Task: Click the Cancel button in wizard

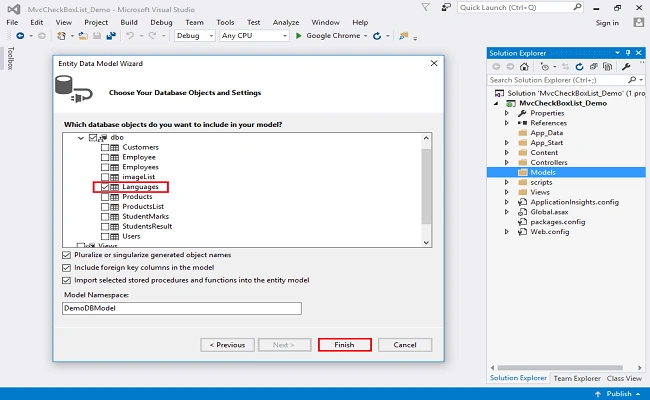Action: tap(405, 345)
